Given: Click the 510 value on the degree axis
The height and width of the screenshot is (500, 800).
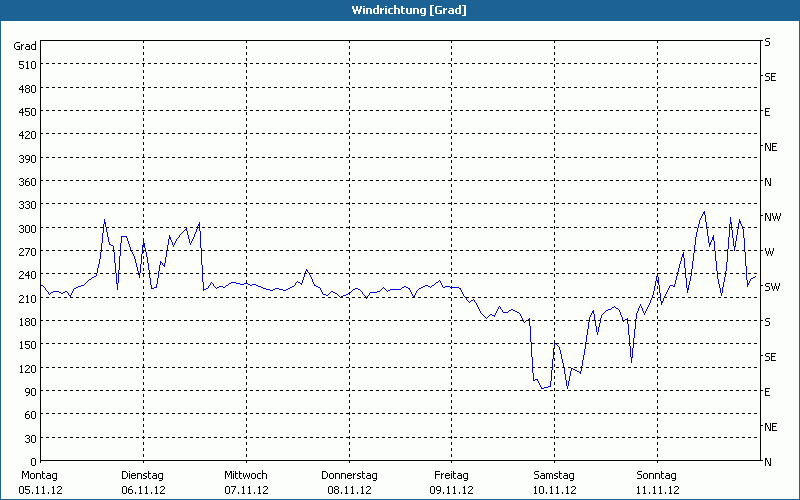Looking at the screenshot, I should [x=28, y=65].
